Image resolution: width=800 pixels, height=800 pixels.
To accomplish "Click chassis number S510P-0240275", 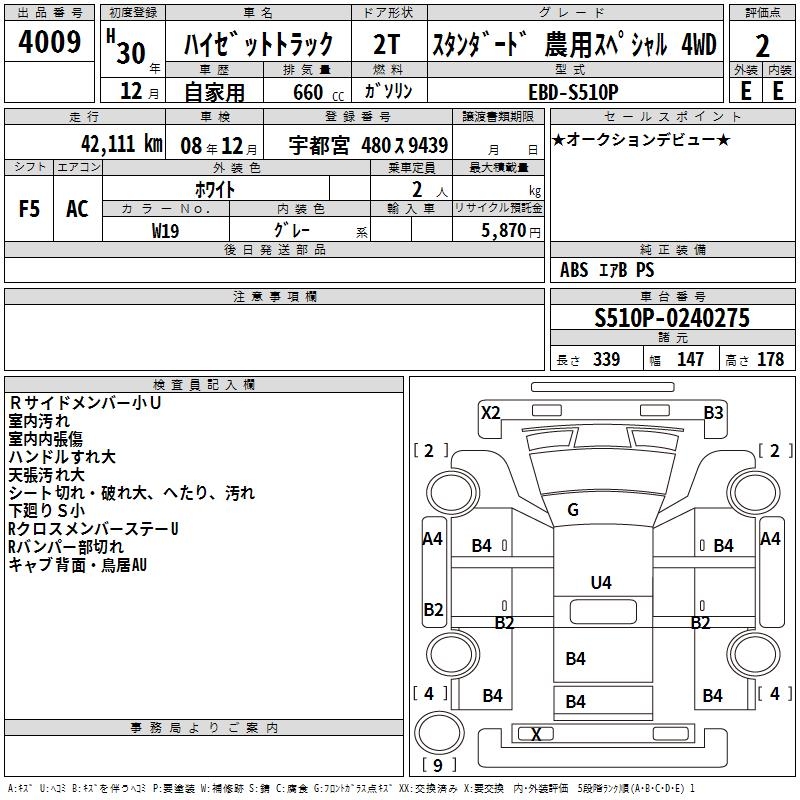I will (x=672, y=319).
